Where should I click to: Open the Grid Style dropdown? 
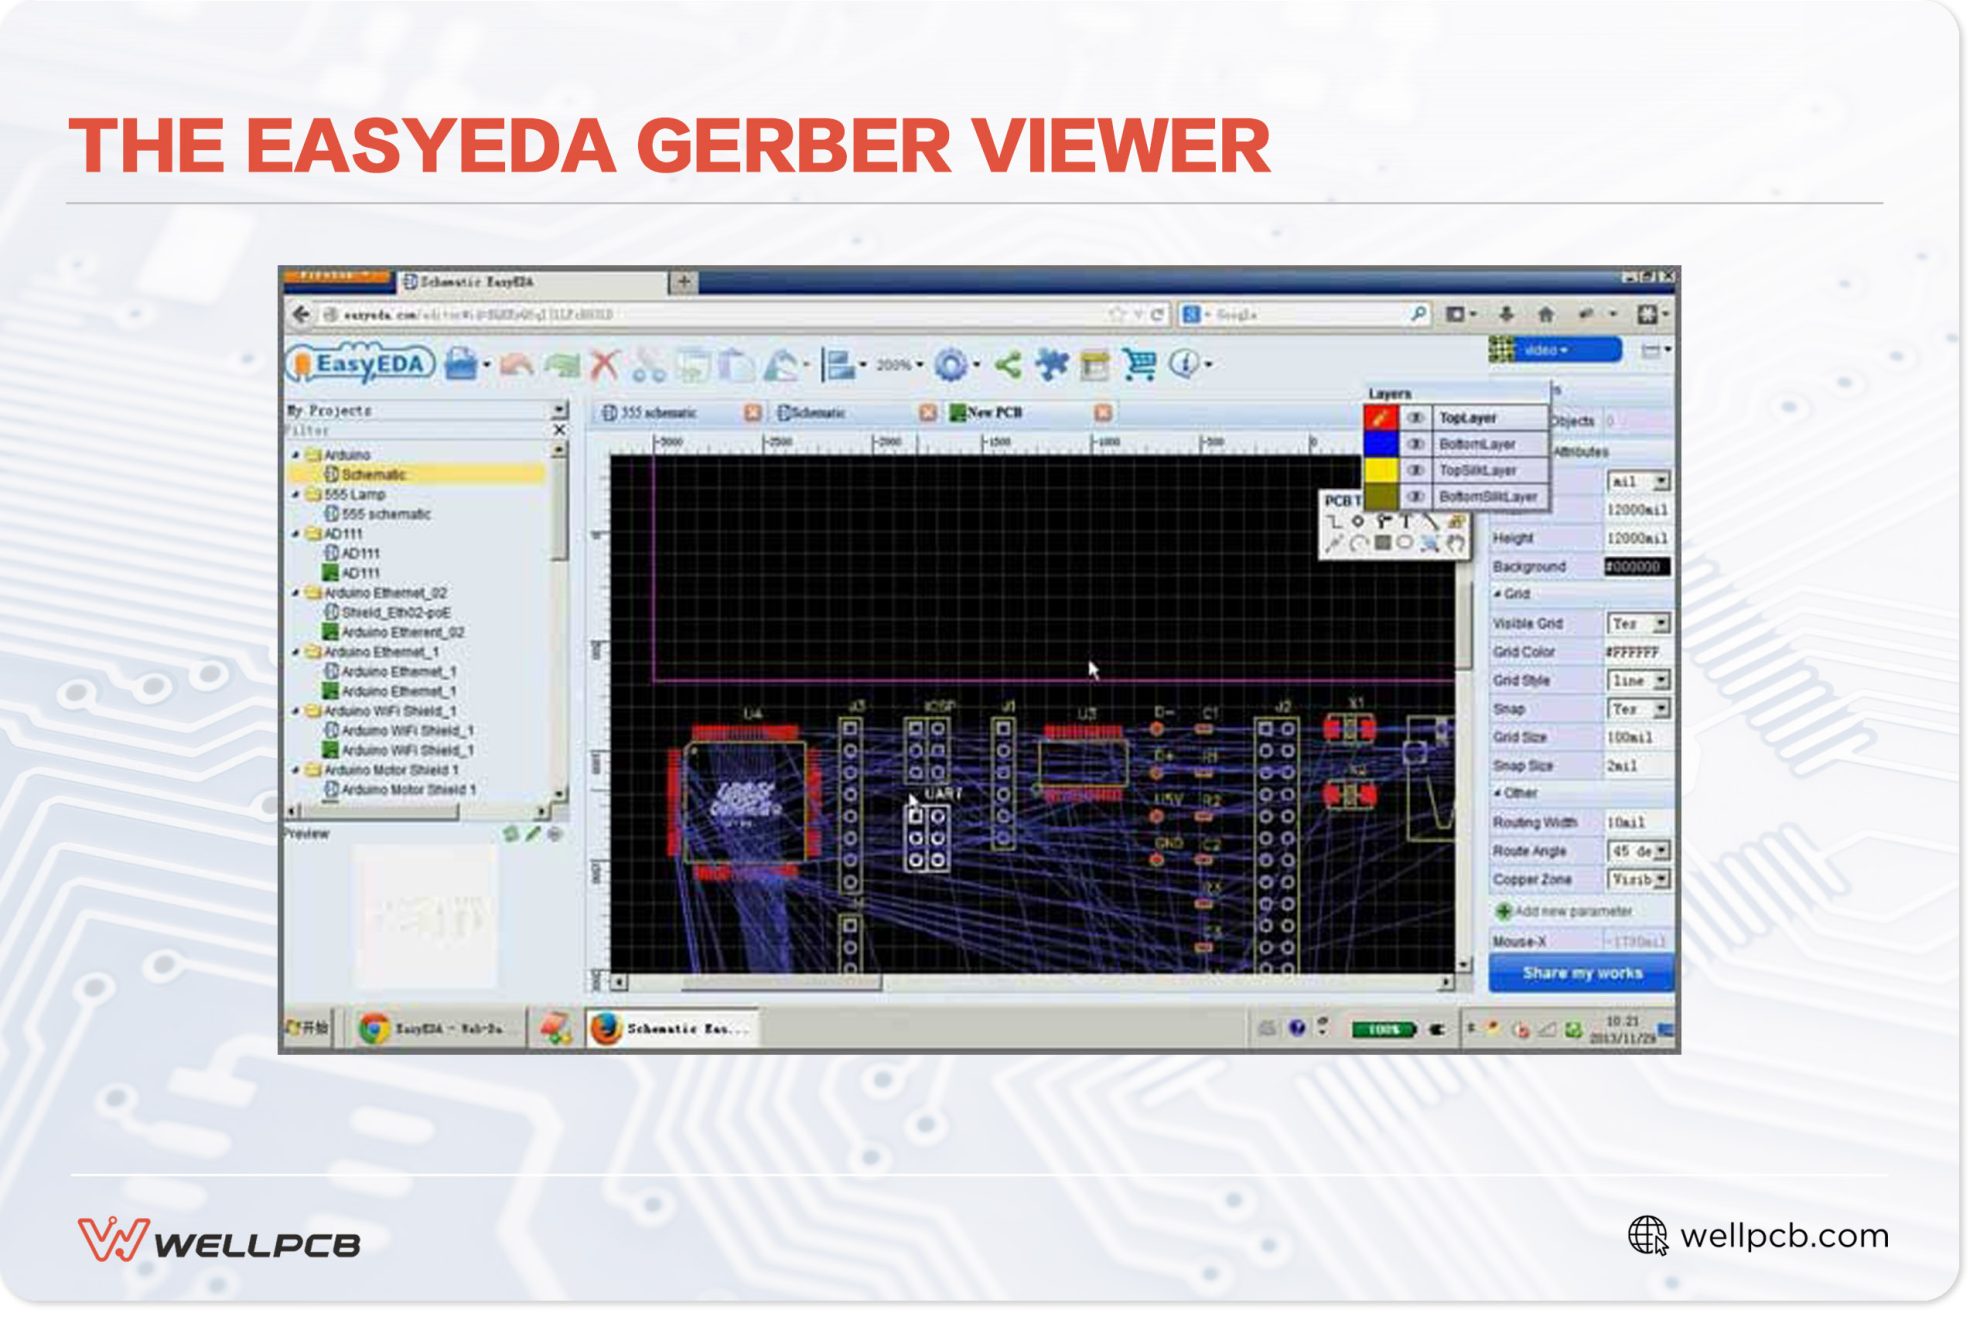click(x=1638, y=680)
